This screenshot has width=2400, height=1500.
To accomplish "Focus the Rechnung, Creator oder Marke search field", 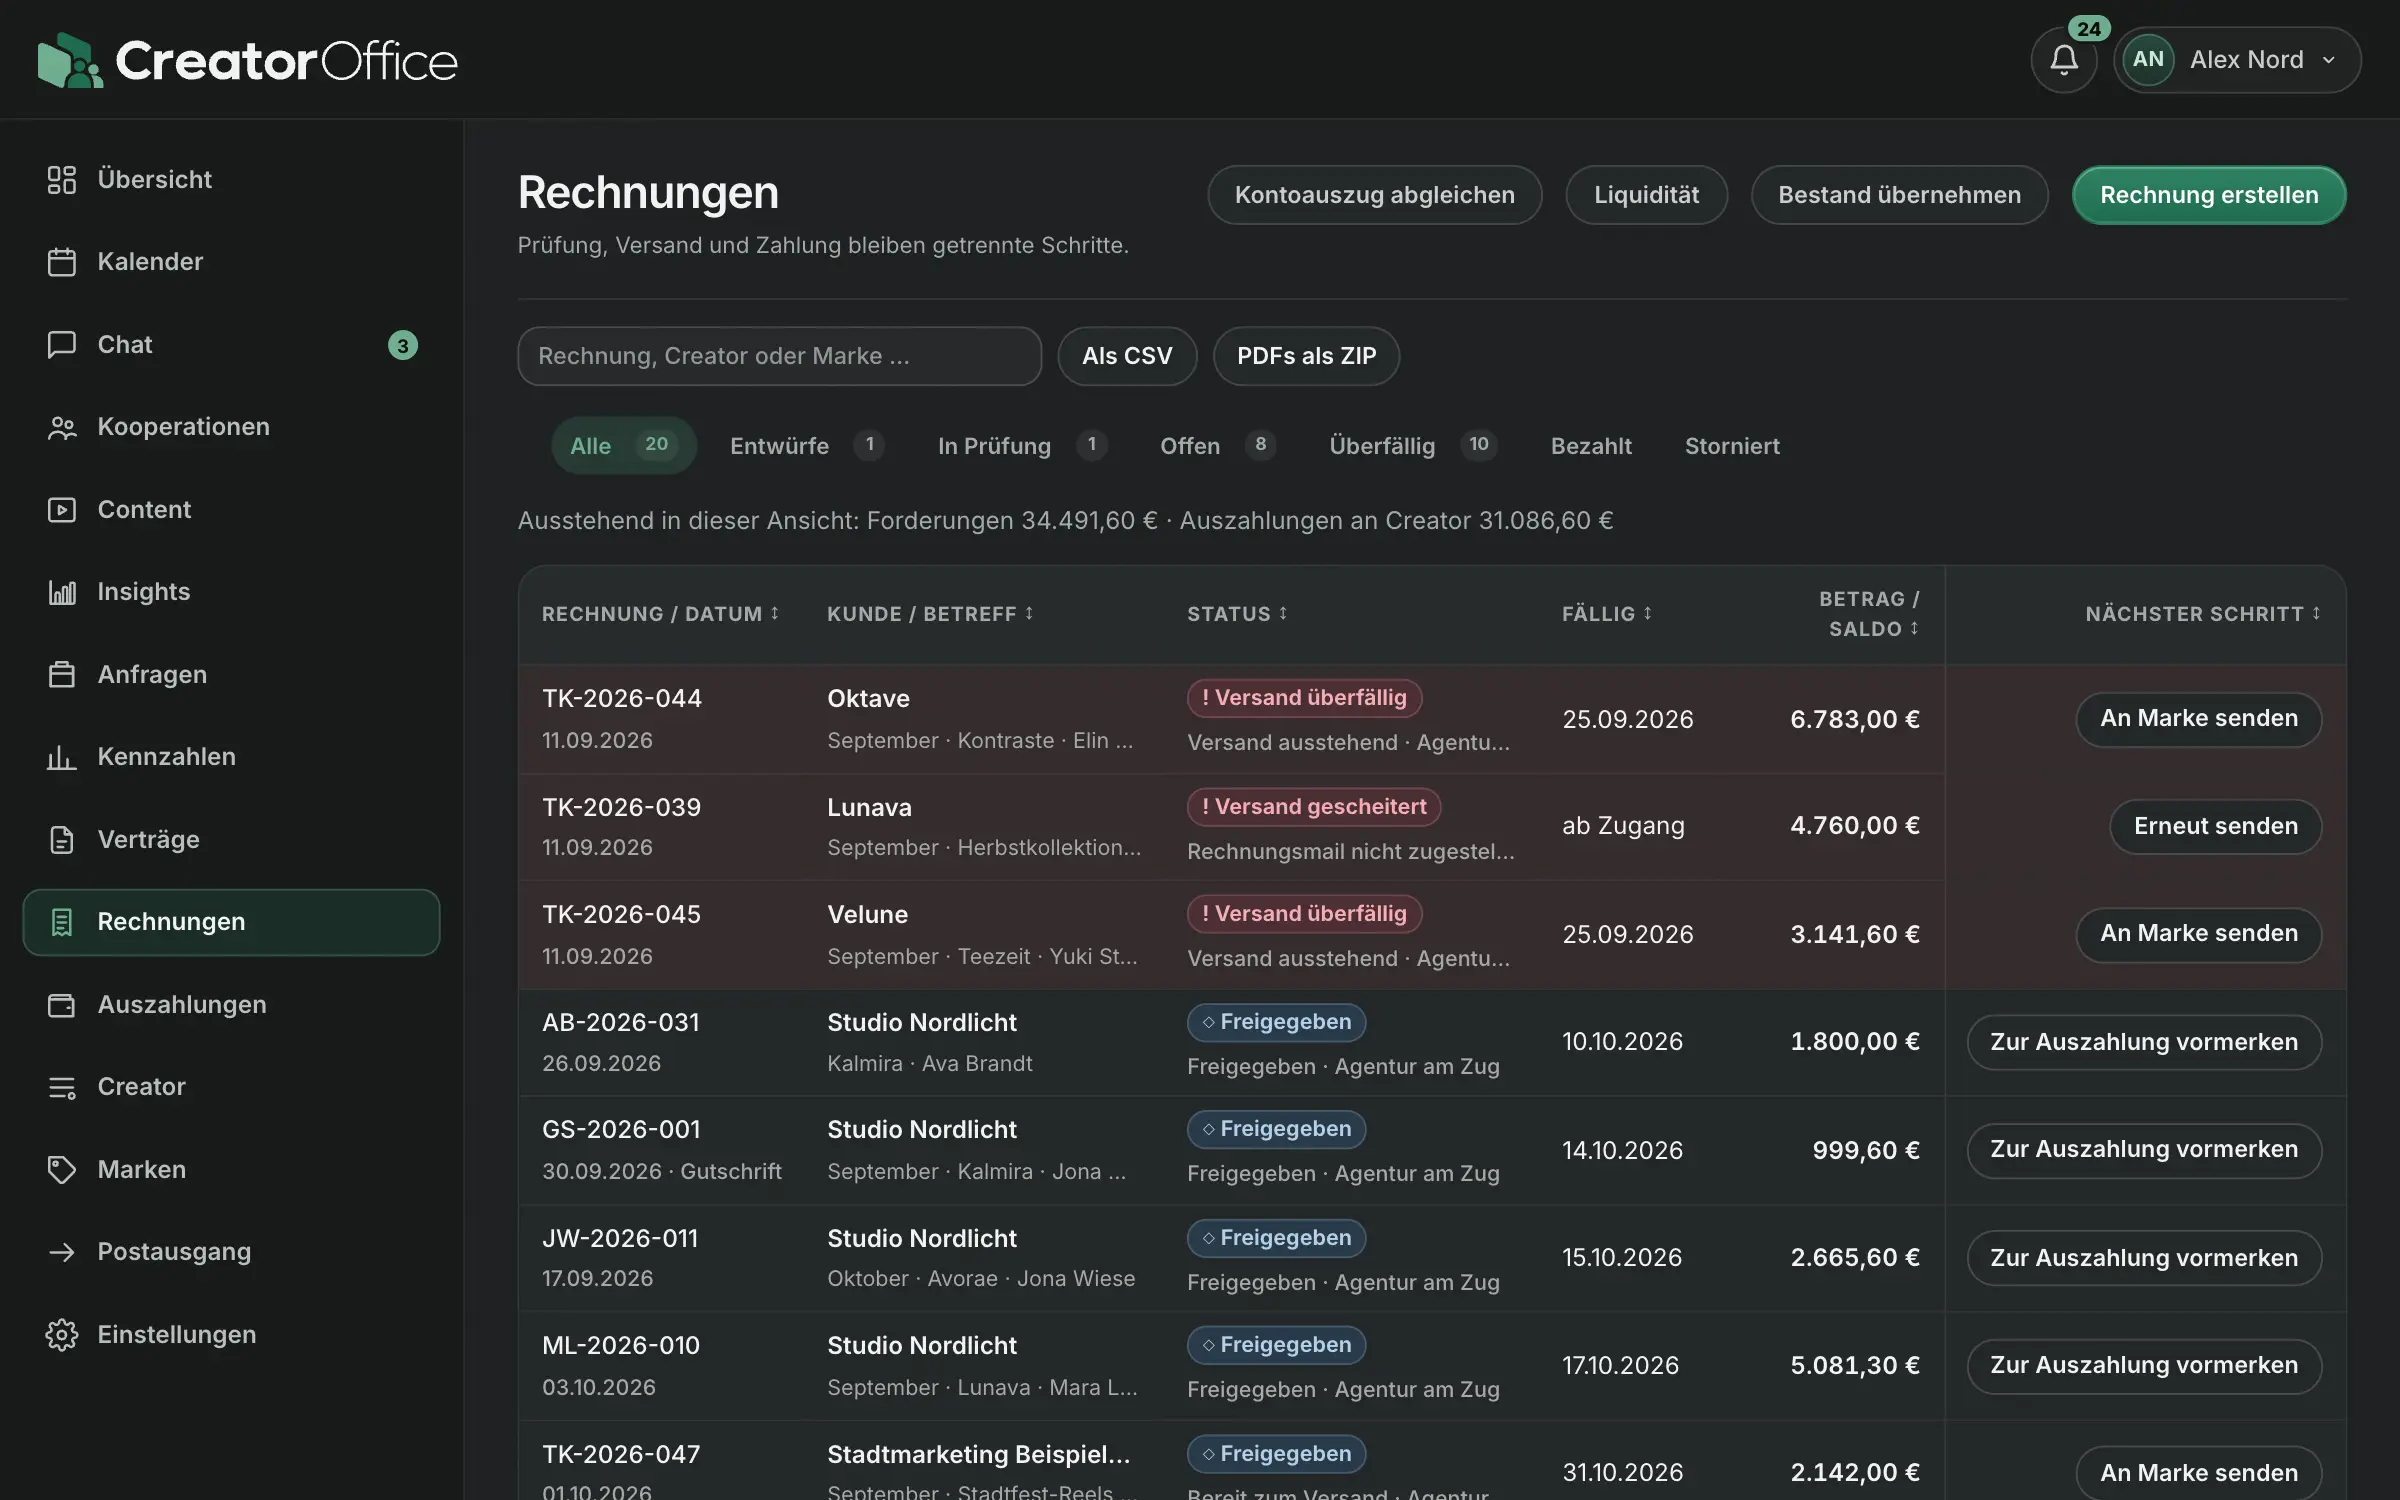I will point(779,356).
